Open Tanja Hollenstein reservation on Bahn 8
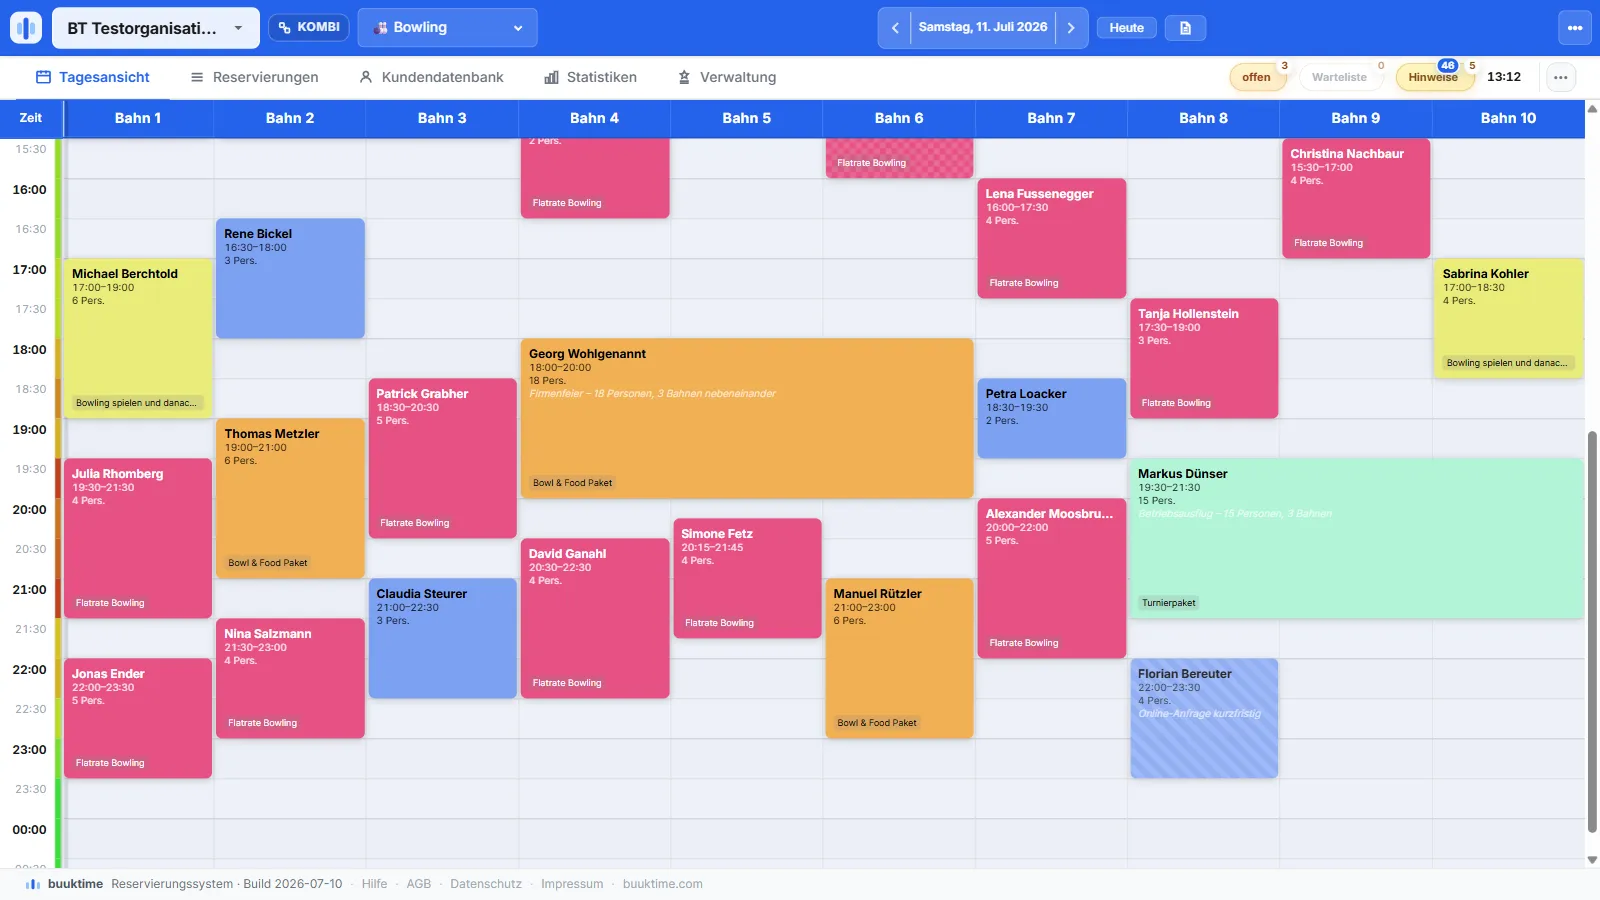1600x900 pixels. pyautogui.click(x=1204, y=358)
